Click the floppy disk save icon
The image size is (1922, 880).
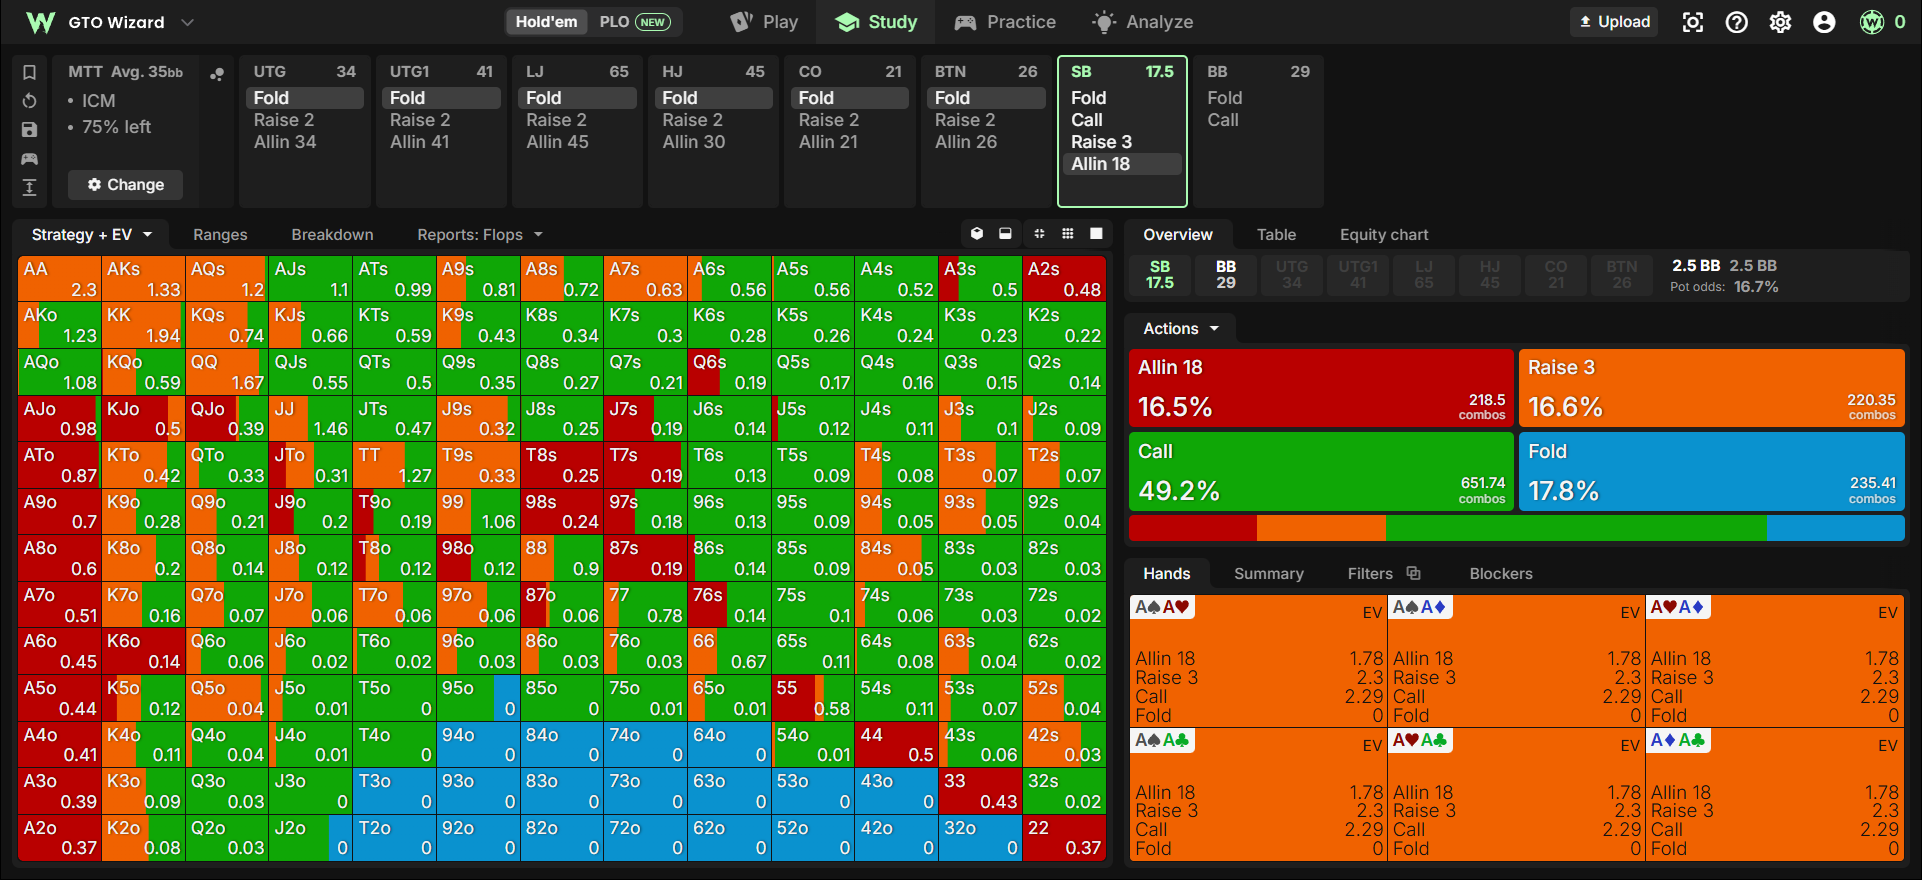click(x=30, y=130)
